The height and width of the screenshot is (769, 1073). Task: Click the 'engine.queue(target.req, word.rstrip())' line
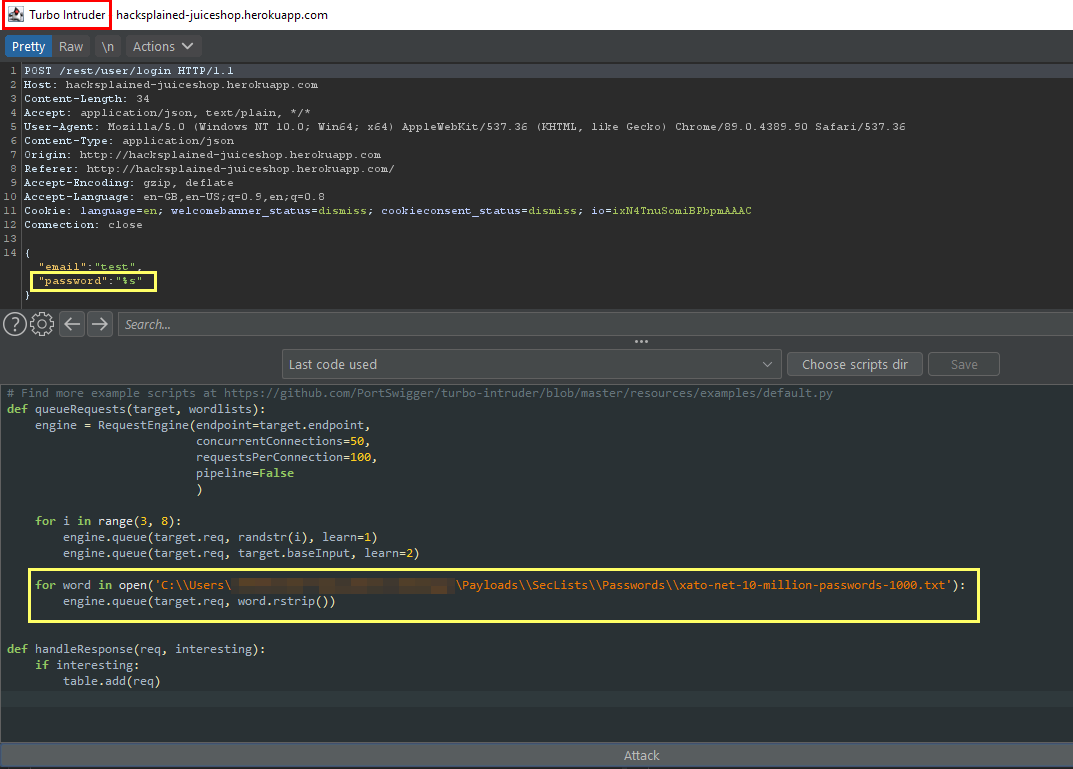point(199,601)
